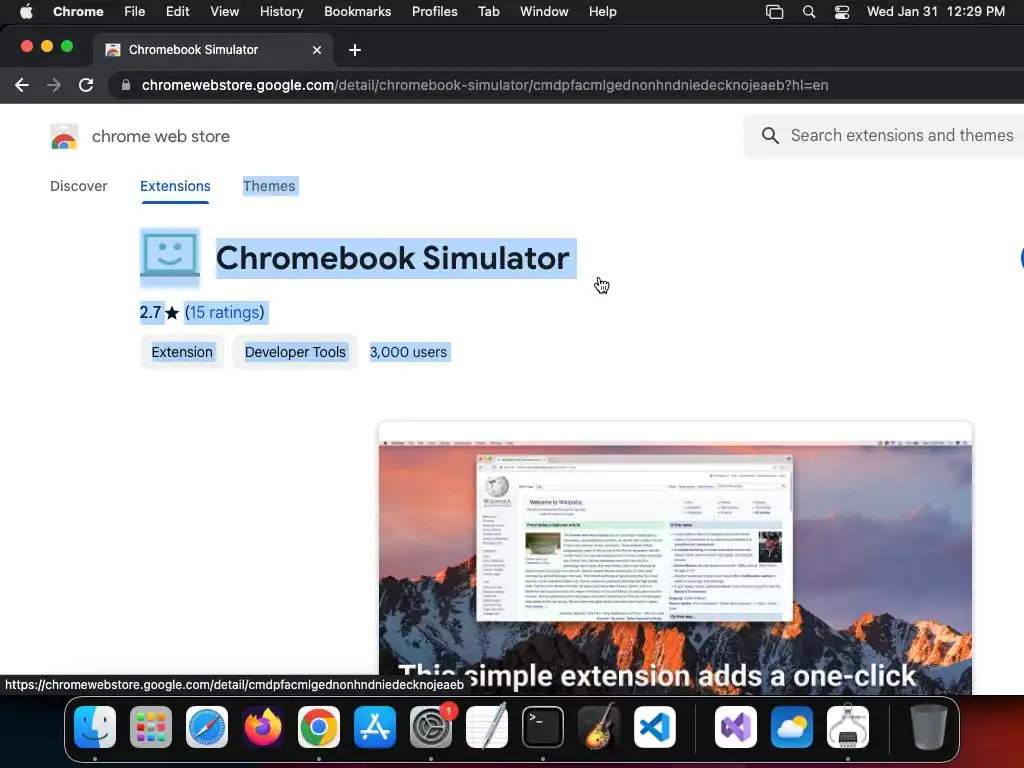1024x768 pixels.
Task: Open the Tab menu
Action: point(488,12)
